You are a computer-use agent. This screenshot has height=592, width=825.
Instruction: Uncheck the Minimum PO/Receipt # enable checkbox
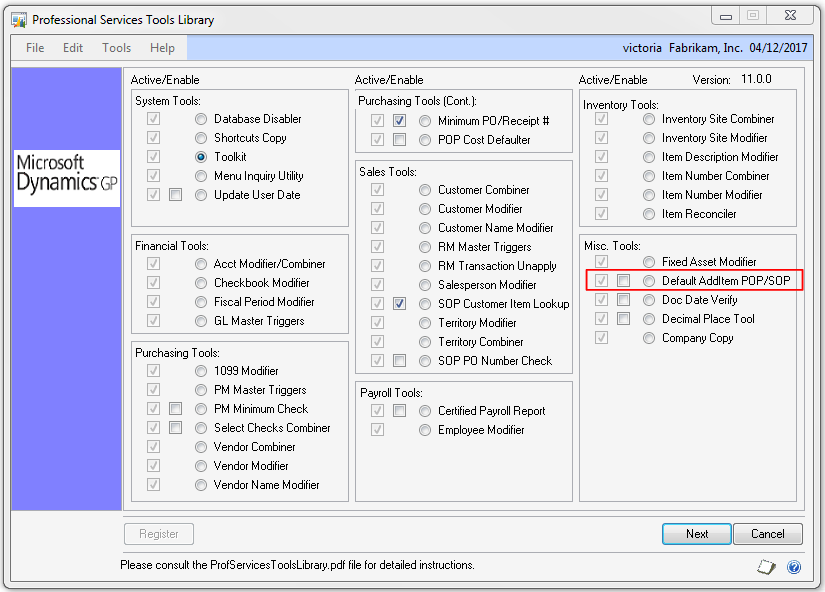point(399,121)
